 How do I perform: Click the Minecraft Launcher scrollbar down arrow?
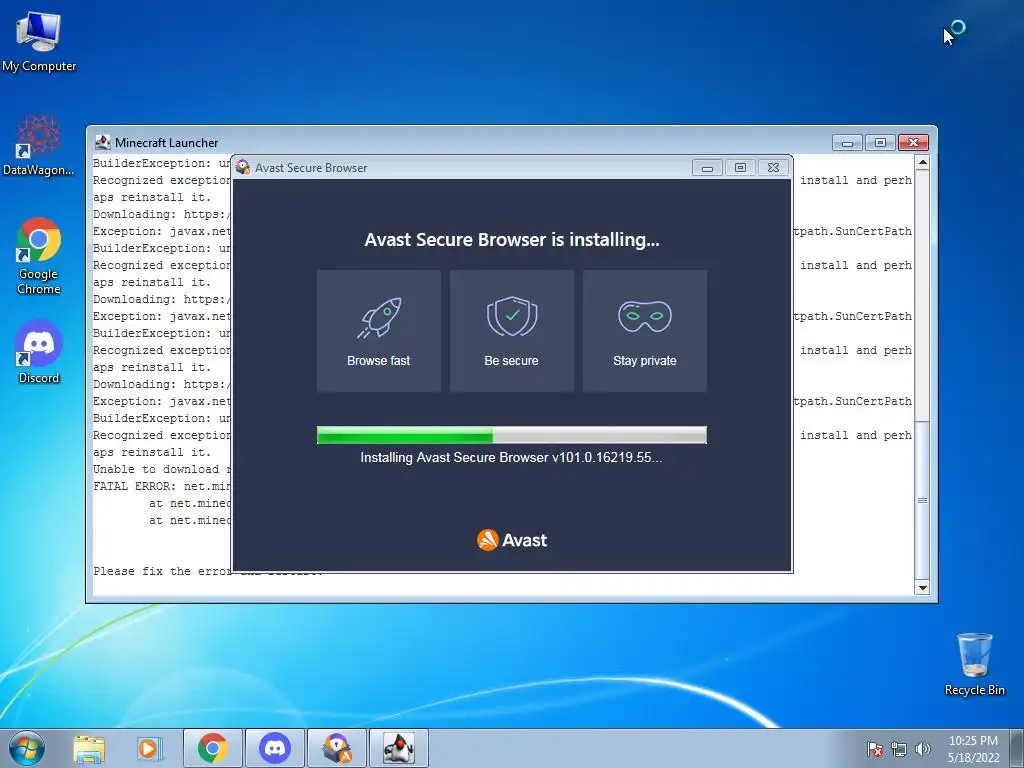tap(922, 588)
